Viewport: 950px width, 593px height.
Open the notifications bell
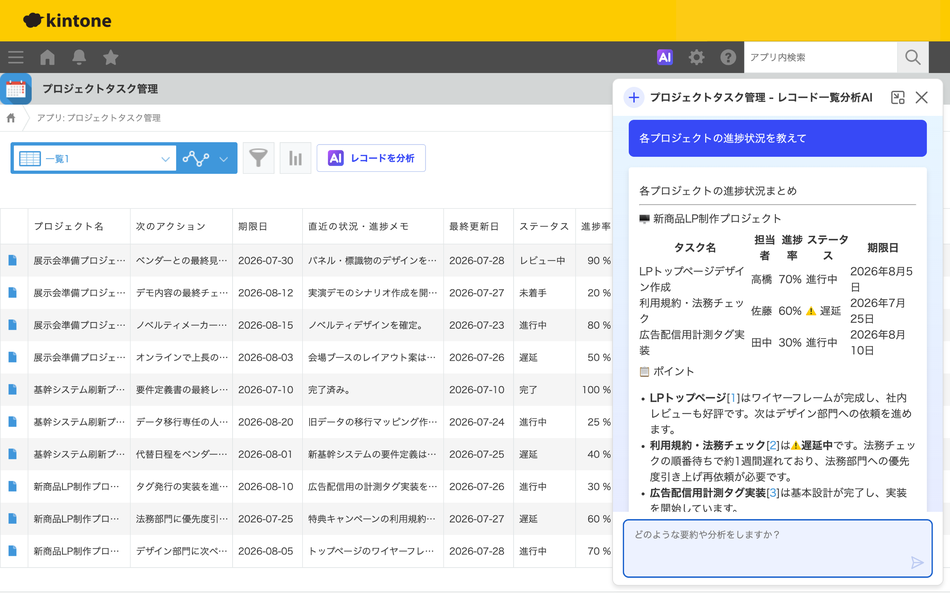click(x=79, y=58)
